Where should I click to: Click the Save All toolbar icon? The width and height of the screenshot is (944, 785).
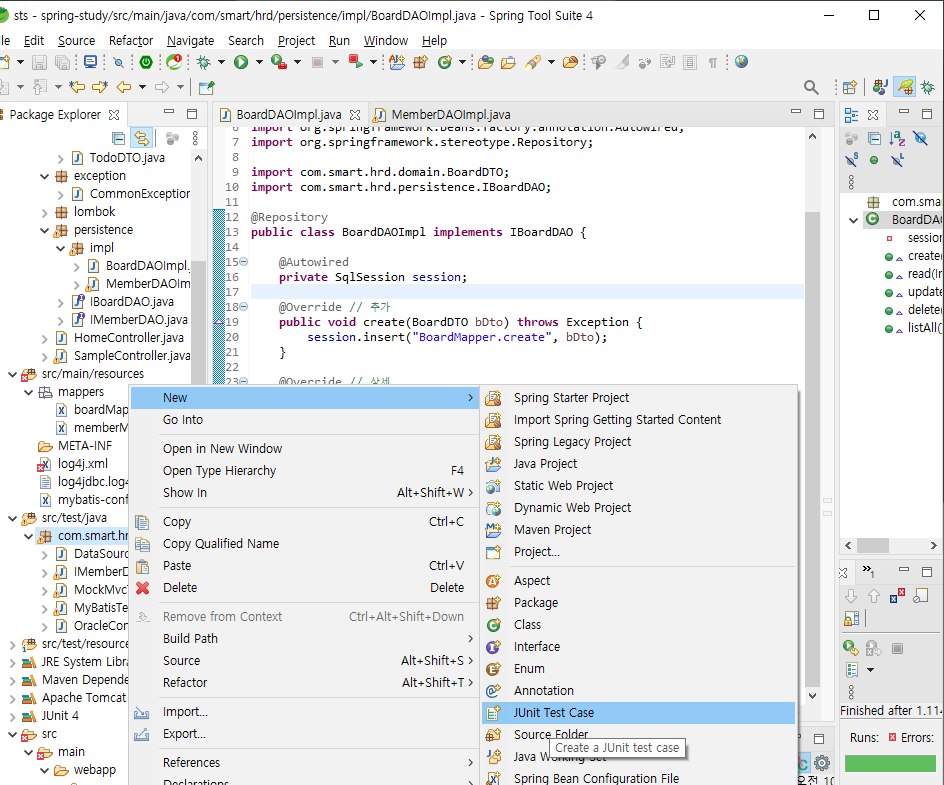pos(62,62)
